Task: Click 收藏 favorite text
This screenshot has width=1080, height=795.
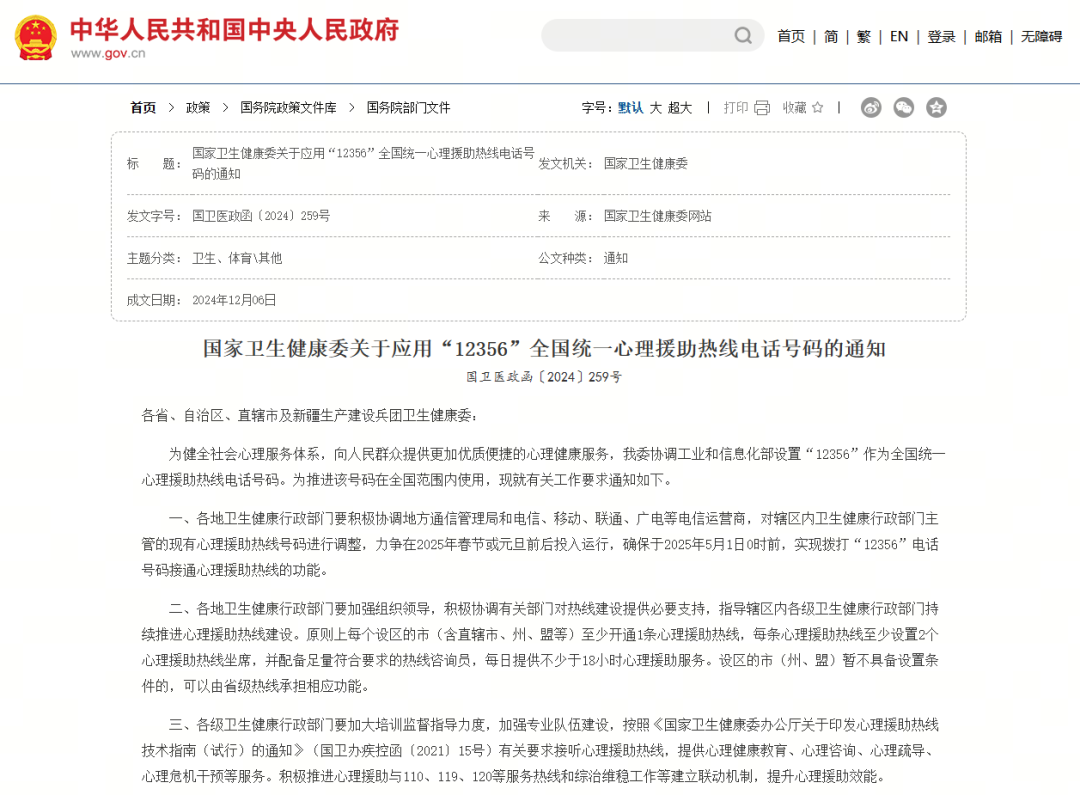Action: (x=794, y=107)
